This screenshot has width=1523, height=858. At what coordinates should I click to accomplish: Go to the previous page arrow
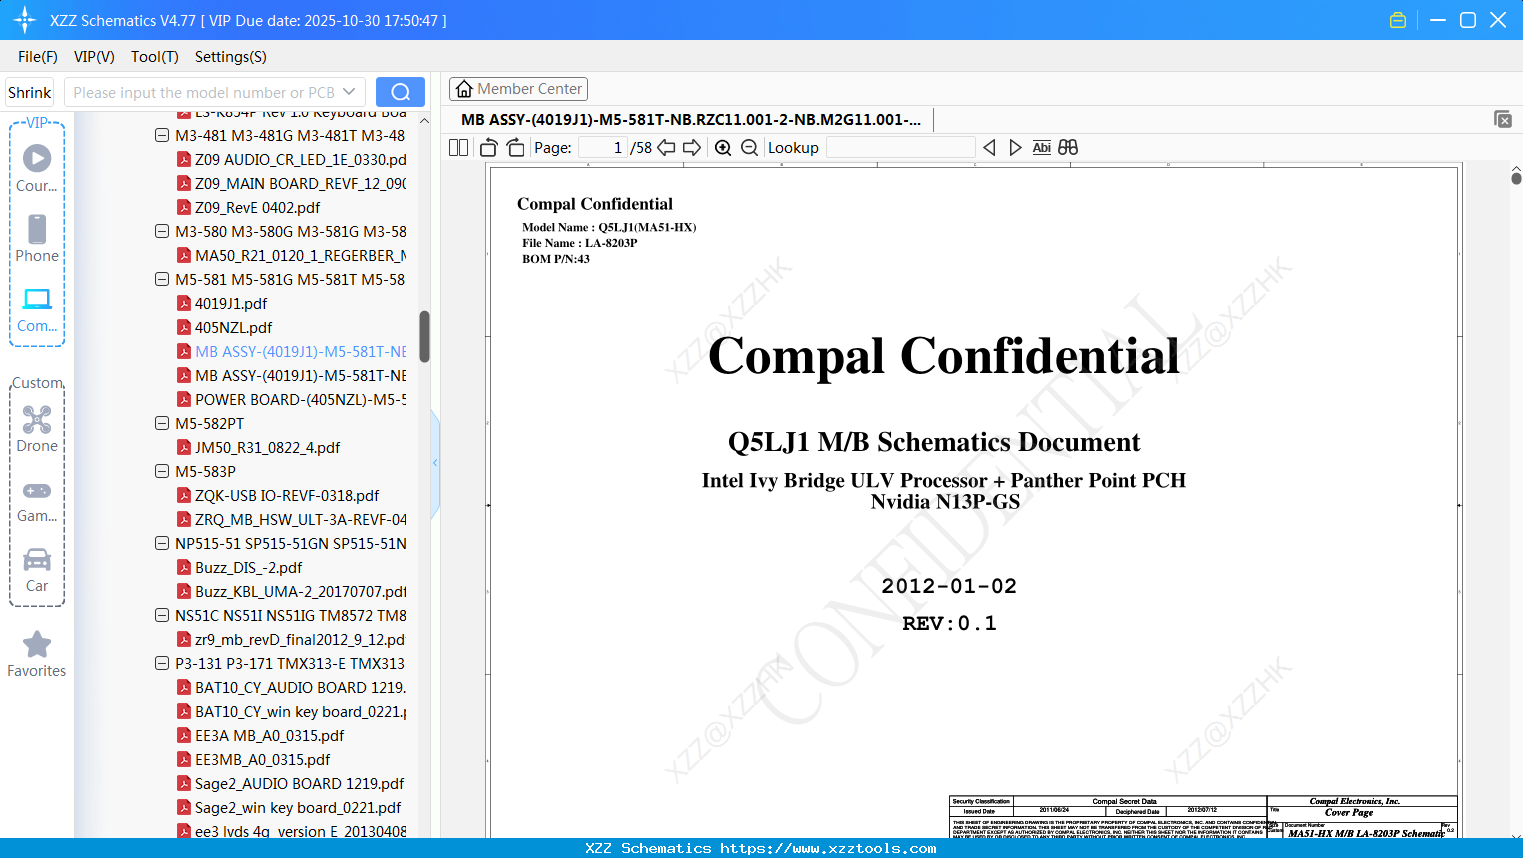coord(666,148)
